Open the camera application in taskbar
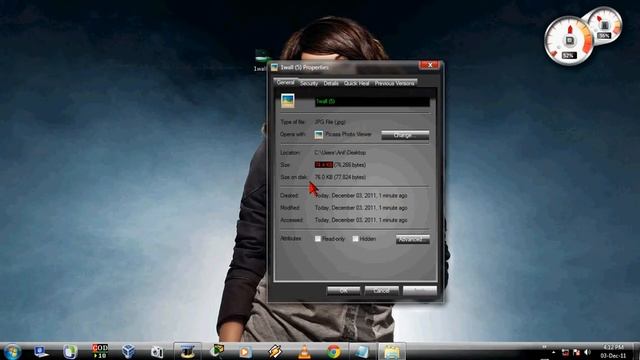The image size is (640, 360). [x=157, y=352]
